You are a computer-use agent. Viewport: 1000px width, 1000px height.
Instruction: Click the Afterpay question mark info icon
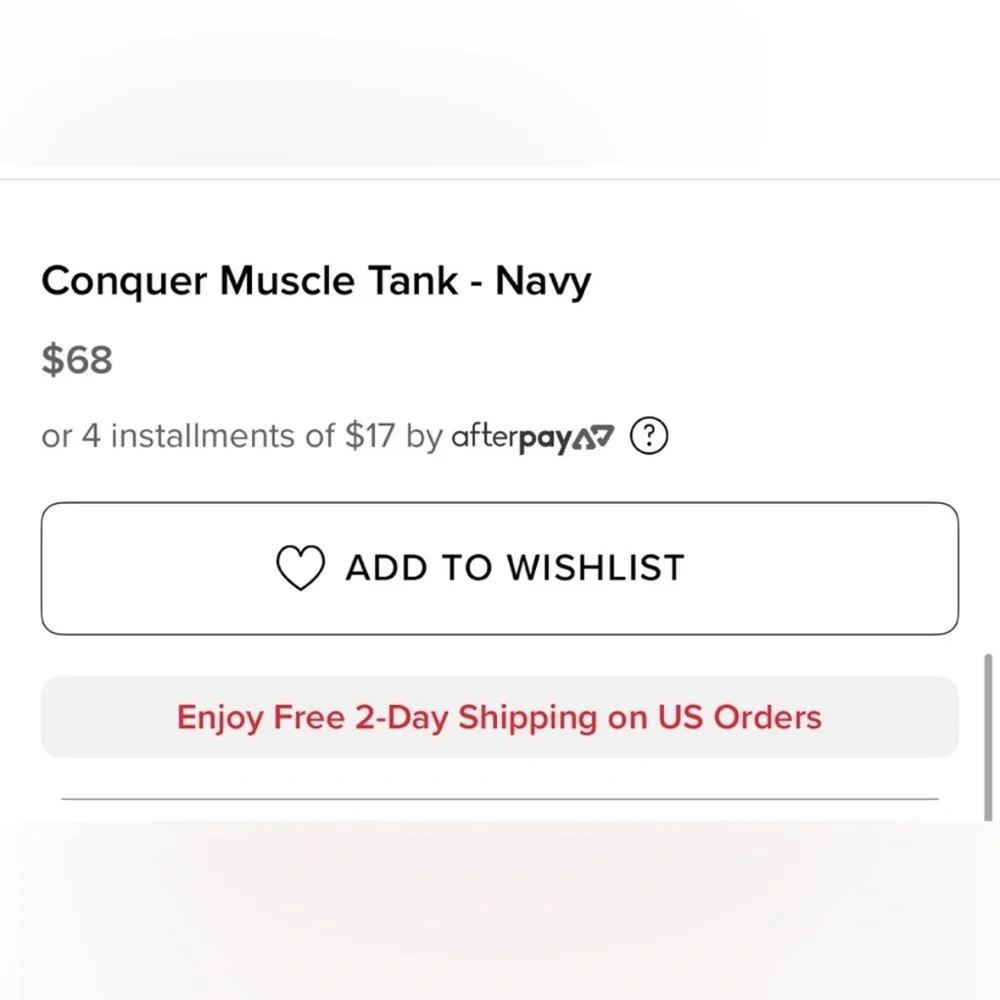(x=649, y=436)
